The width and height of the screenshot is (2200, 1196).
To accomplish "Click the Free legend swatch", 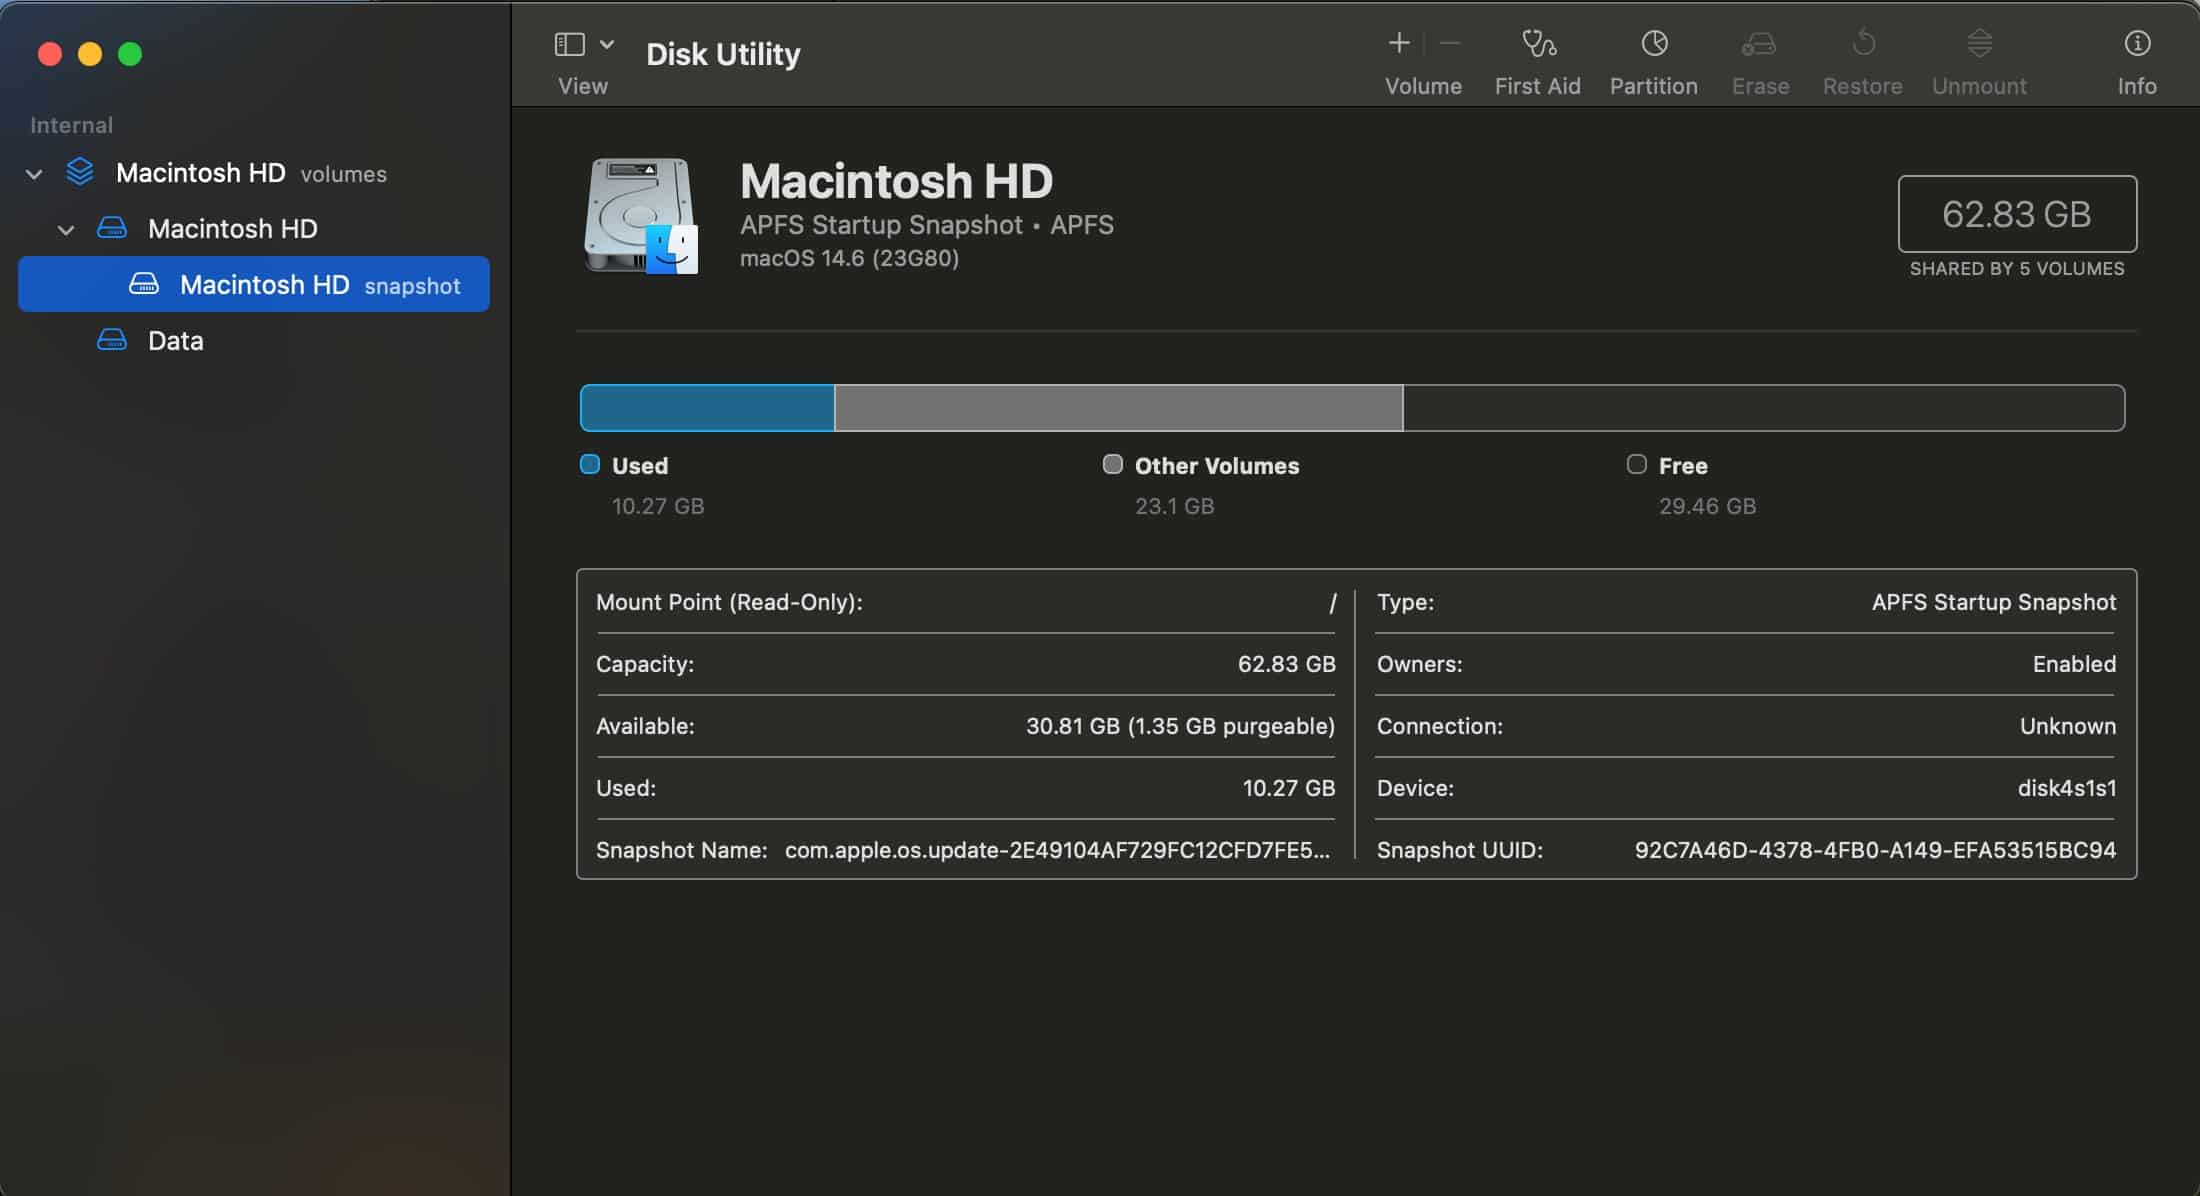I will tap(1637, 464).
